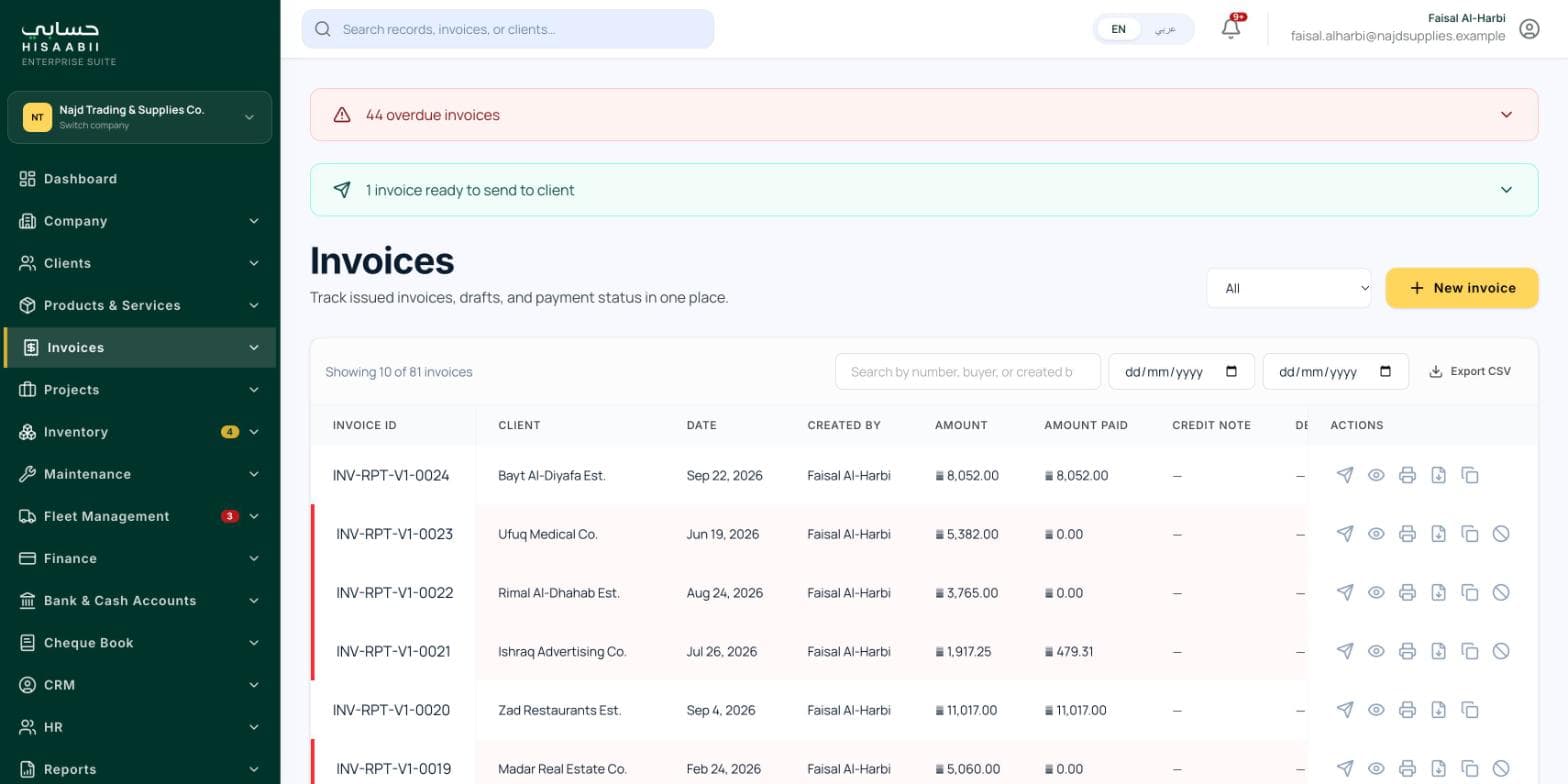Viewport: 1568px width, 784px height.
Task: Expand the Clients menu chevron
Action: coord(254,263)
